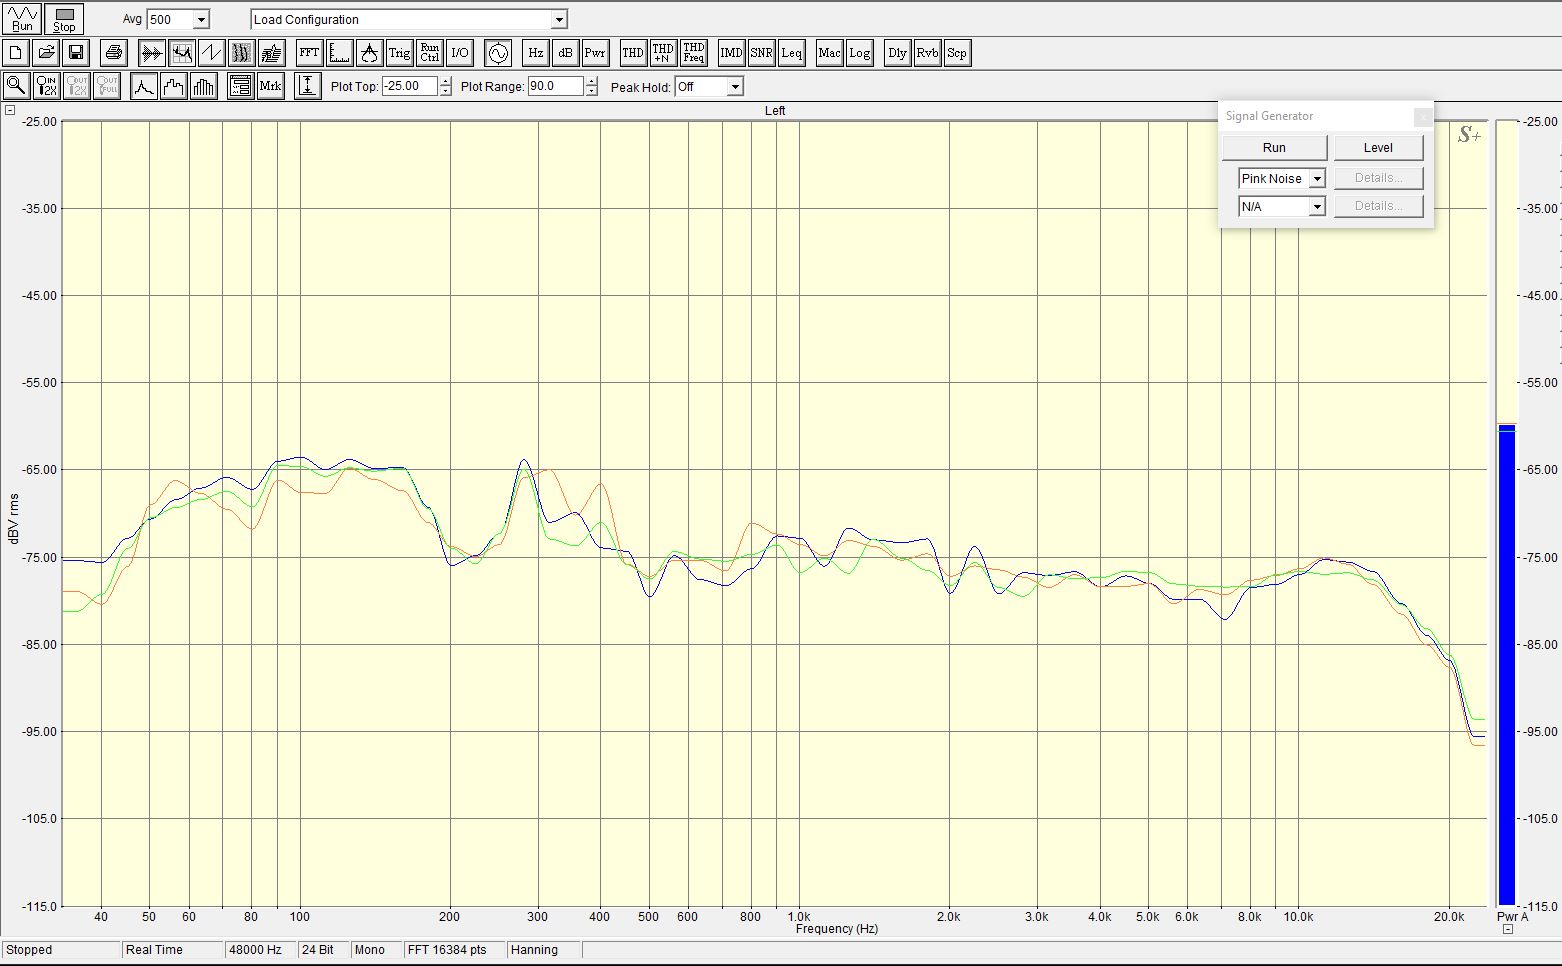The image size is (1562, 966).
Task: Open the Spectrogram view icon
Action: (242, 53)
